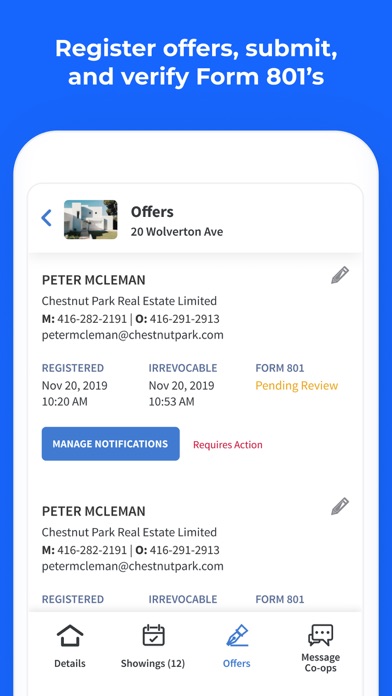The width and height of the screenshot is (392, 696).
Task: Edit the second Peter McLeman offer
Action: tap(340, 506)
